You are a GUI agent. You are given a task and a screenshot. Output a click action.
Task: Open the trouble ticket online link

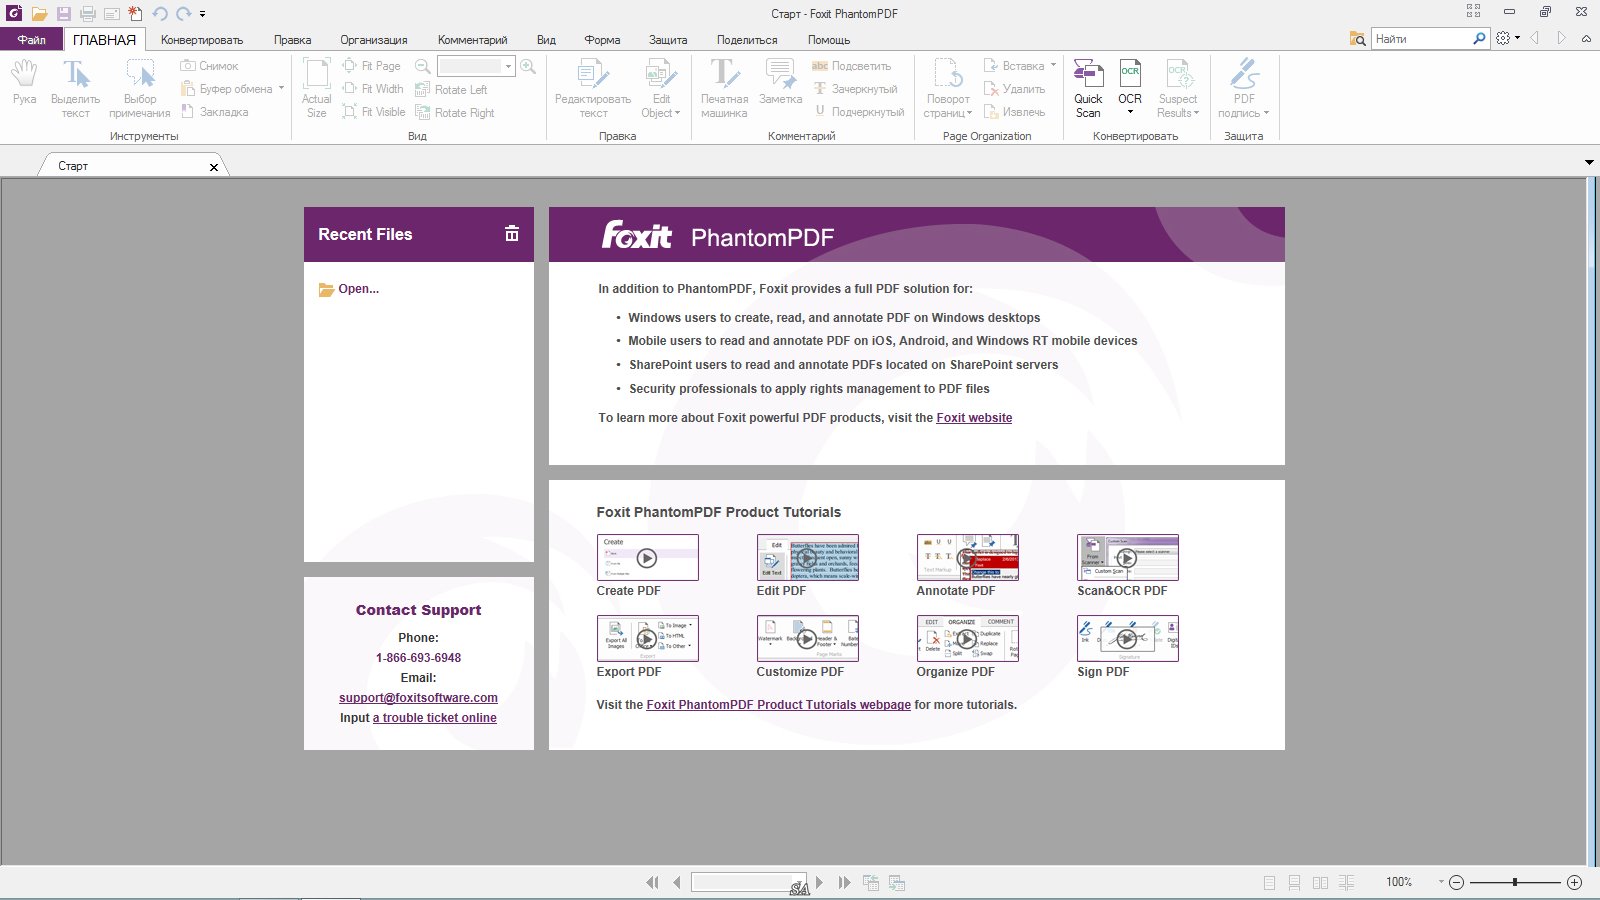pos(435,718)
